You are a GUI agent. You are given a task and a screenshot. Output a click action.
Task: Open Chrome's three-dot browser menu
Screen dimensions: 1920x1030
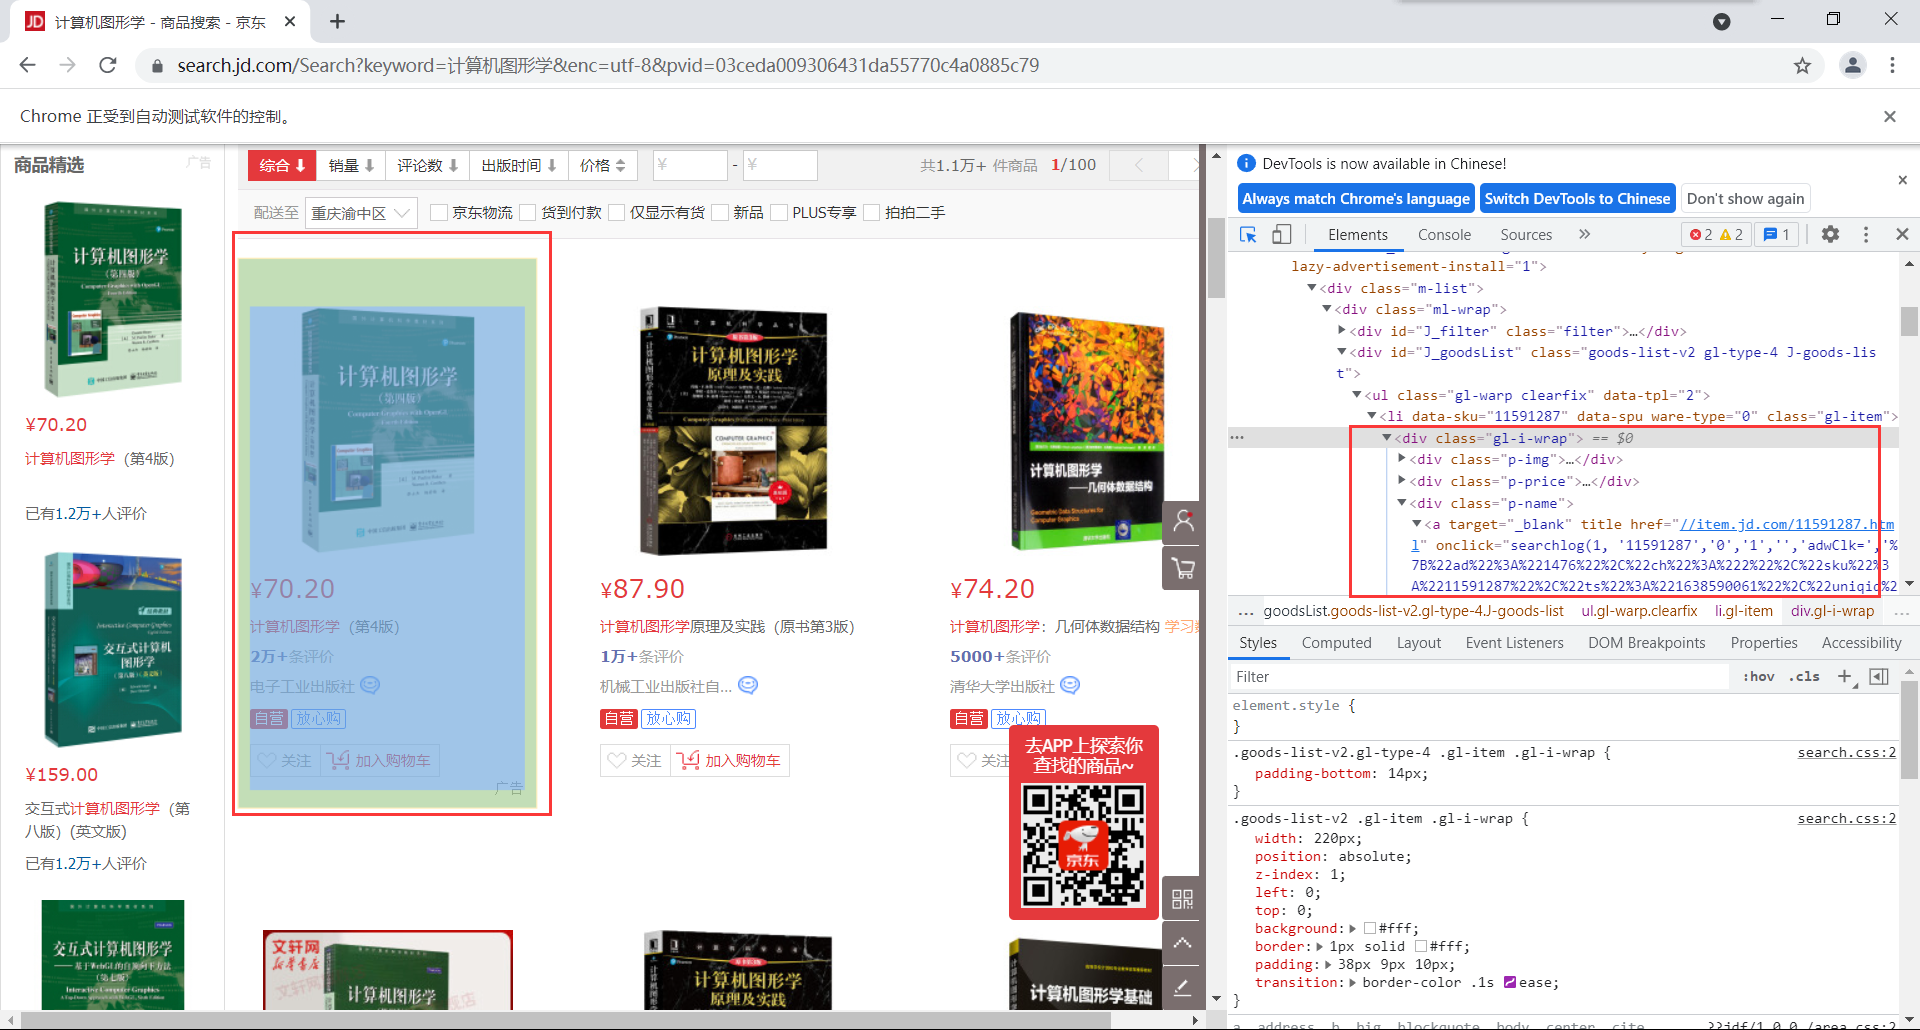coord(1892,65)
